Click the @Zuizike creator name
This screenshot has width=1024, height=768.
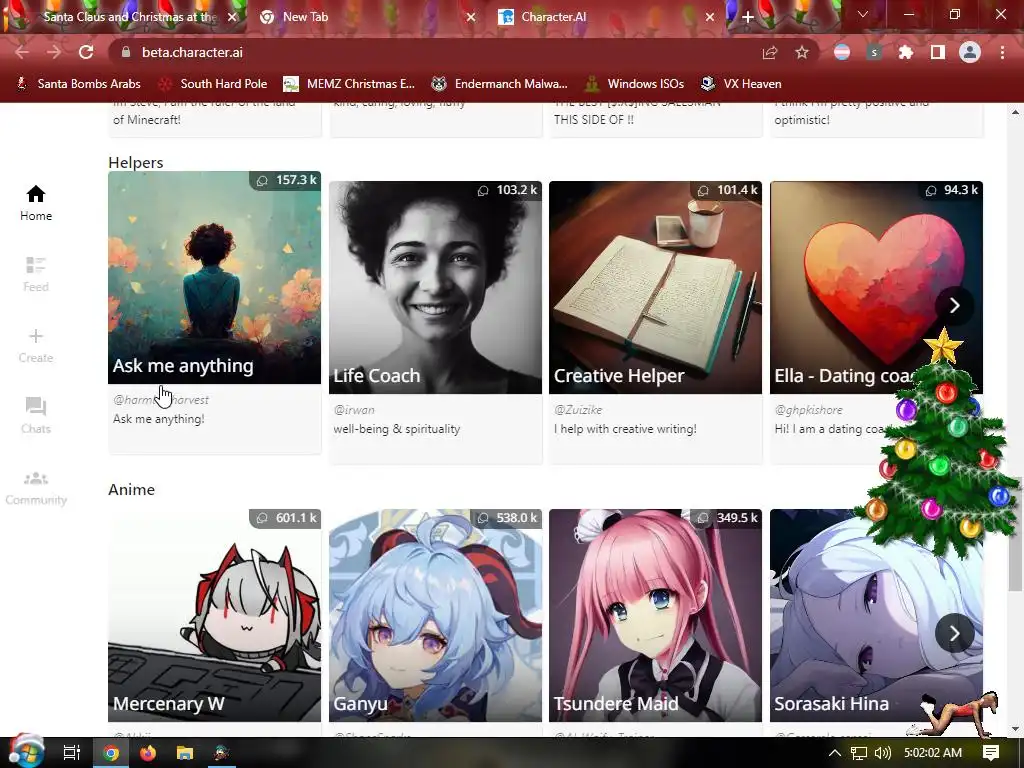[x=578, y=409]
